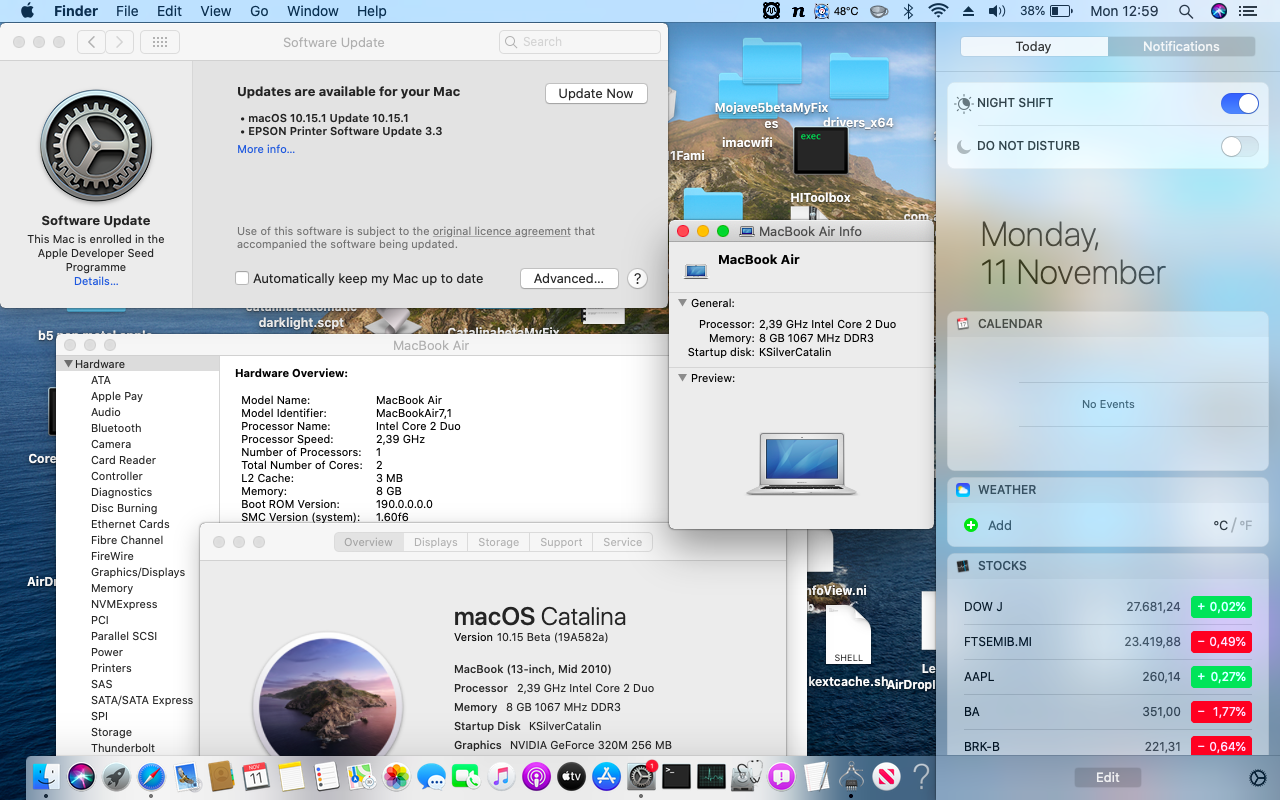Open the original licence agreement link
Image resolution: width=1280 pixels, height=800 pixels.
502,231
